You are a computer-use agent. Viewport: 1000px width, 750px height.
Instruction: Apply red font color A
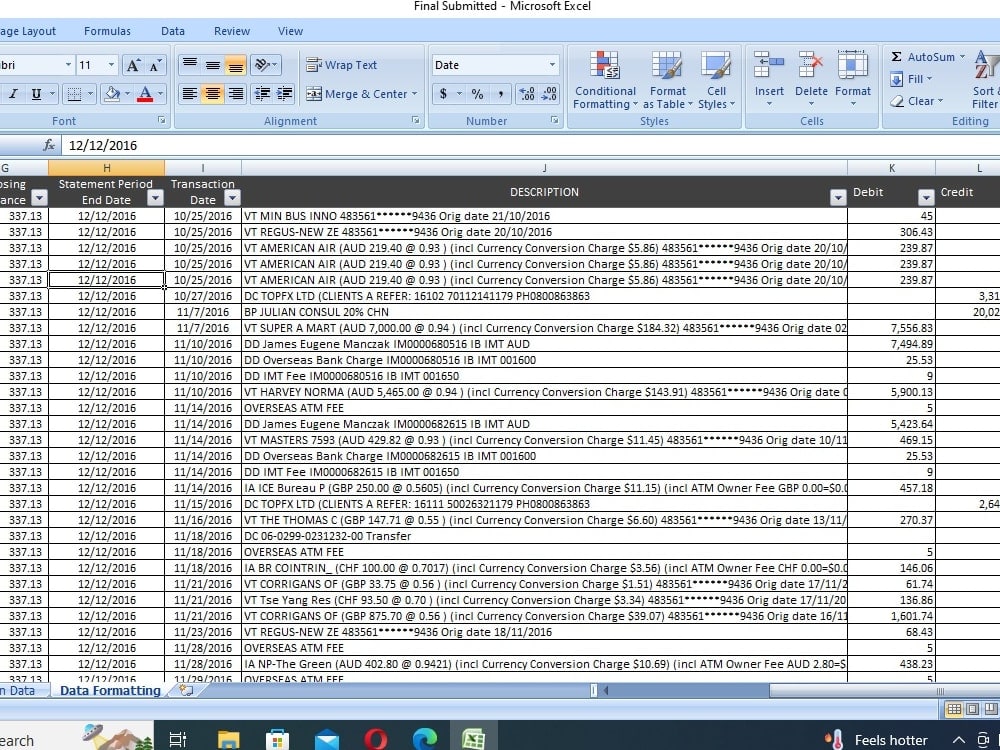pos(145,94)
